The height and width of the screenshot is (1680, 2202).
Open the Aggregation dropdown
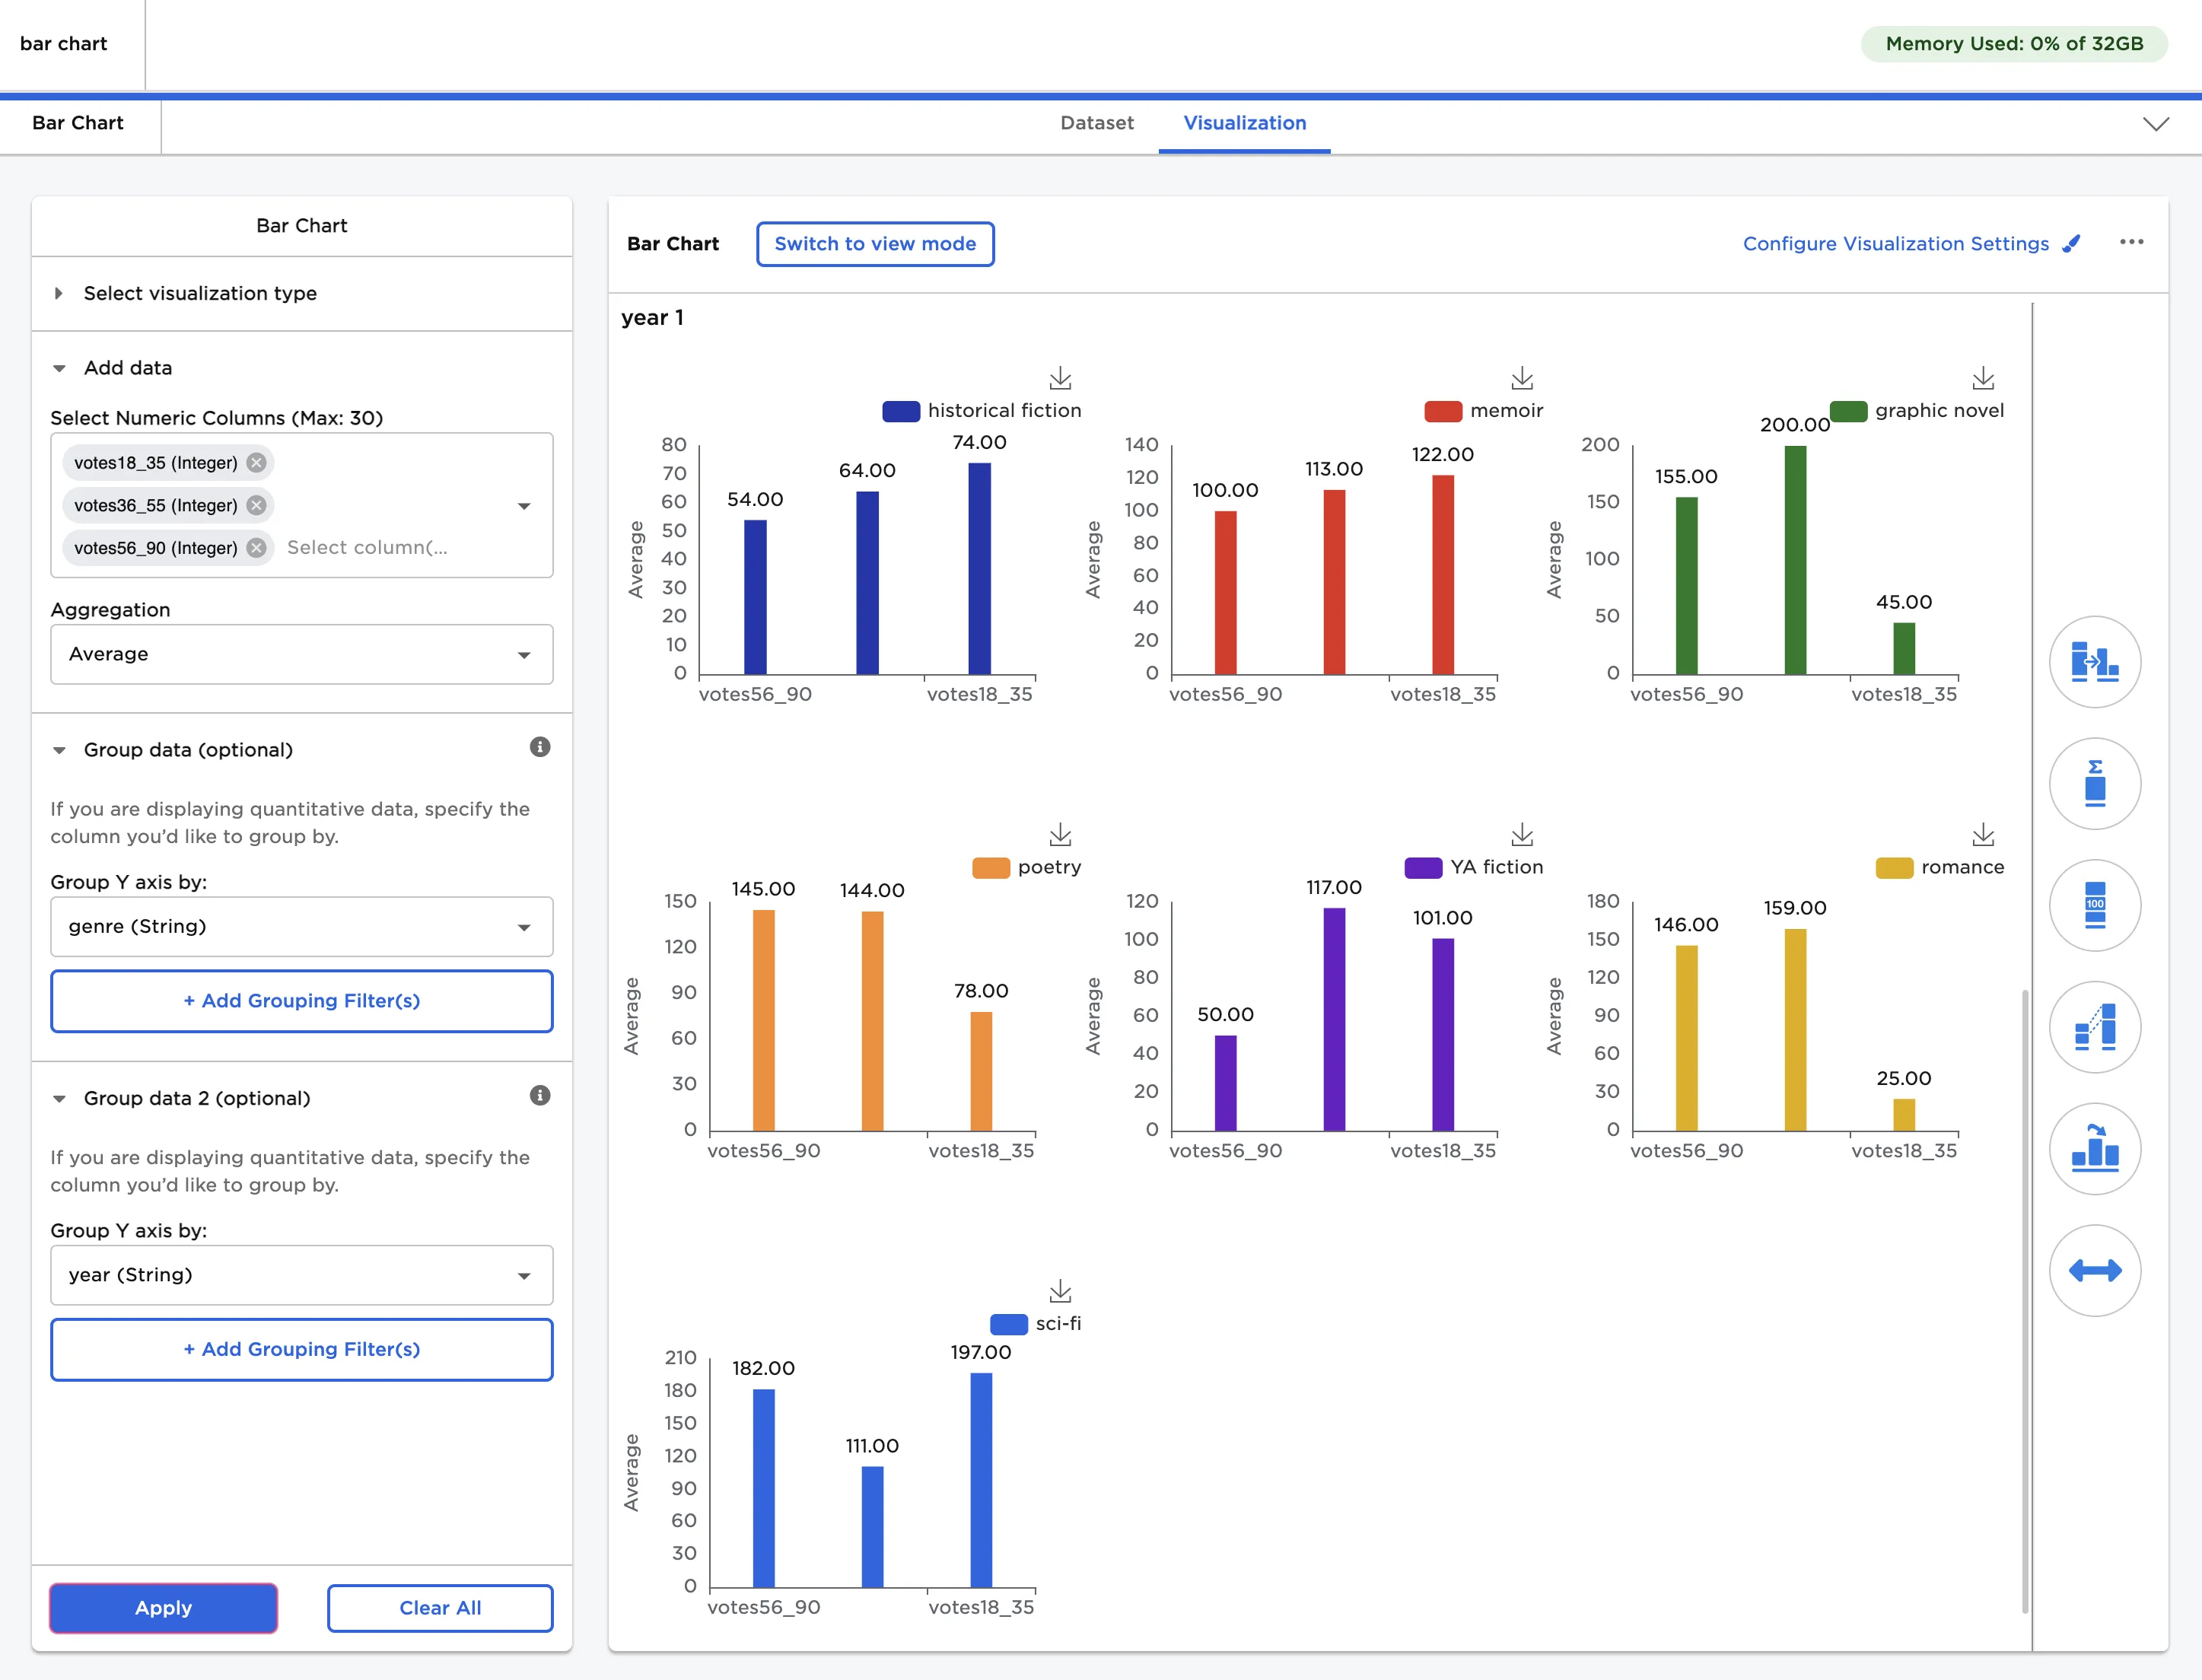301,654
